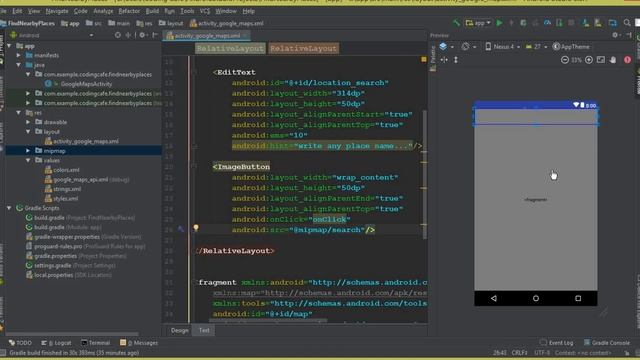Switch to the Text tab
This screenshot has height=360, width=640.
click(x=204, y=330)
